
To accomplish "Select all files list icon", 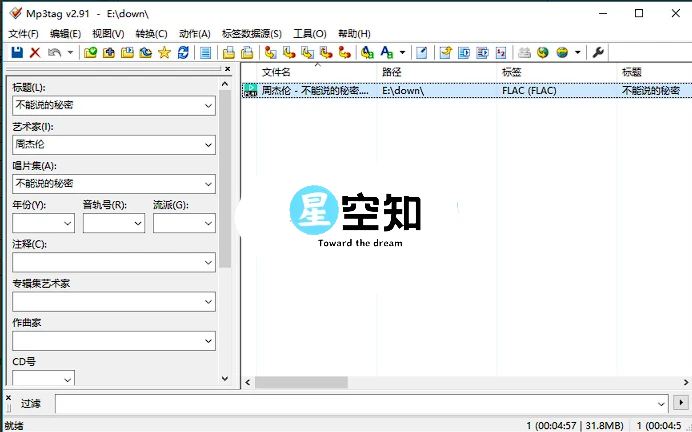I will [205, 53].
